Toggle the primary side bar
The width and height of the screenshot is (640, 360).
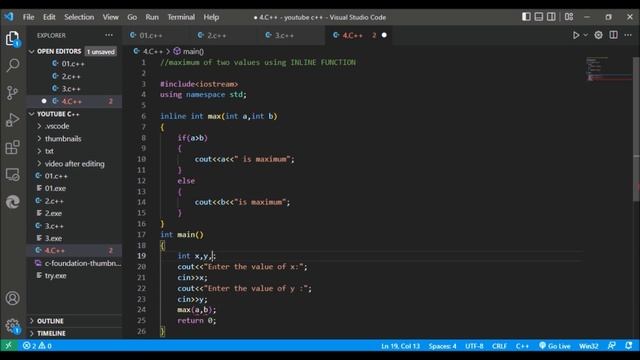[x=527, y=17]
